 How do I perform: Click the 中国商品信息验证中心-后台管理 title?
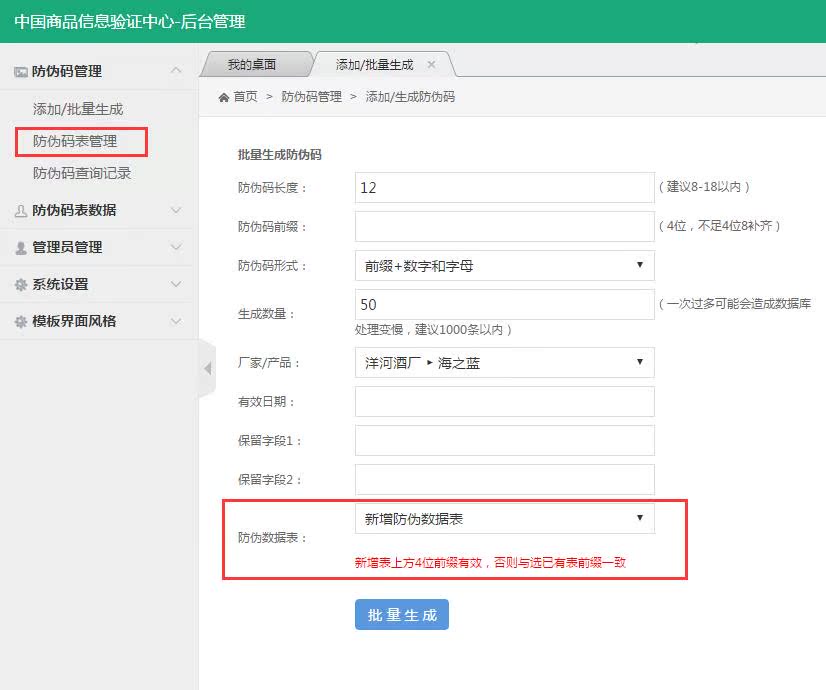(x=130, y=22)
